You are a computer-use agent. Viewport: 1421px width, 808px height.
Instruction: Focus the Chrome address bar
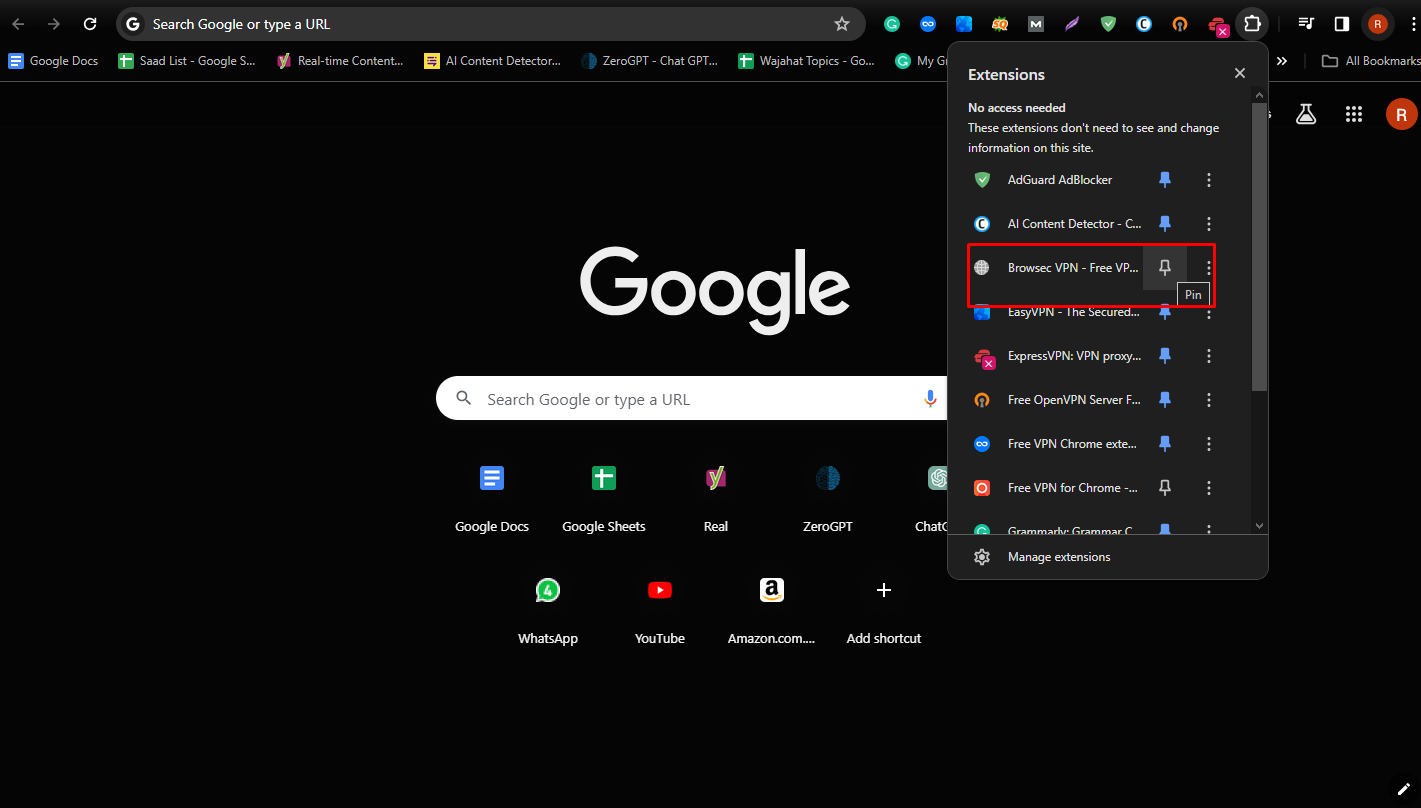[490, 24]
